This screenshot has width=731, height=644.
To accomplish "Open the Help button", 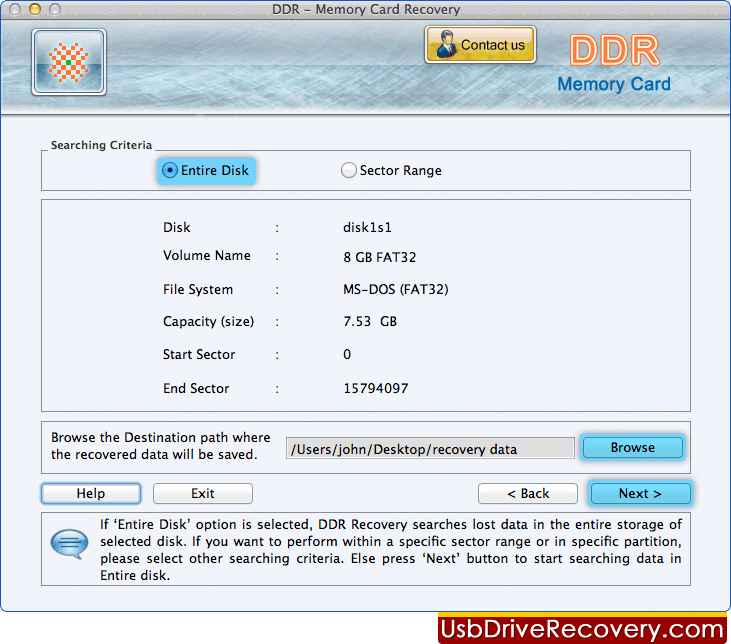I will click(91, 493).
